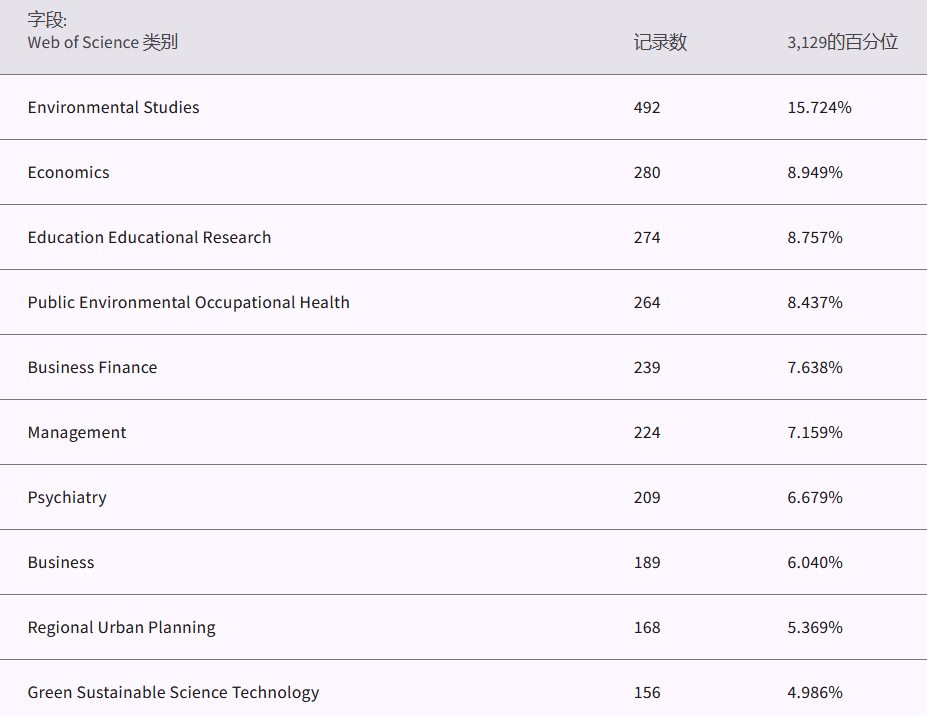Select the 8.757% percentage cell
The image size is (927, 716).
coord(814,238)
